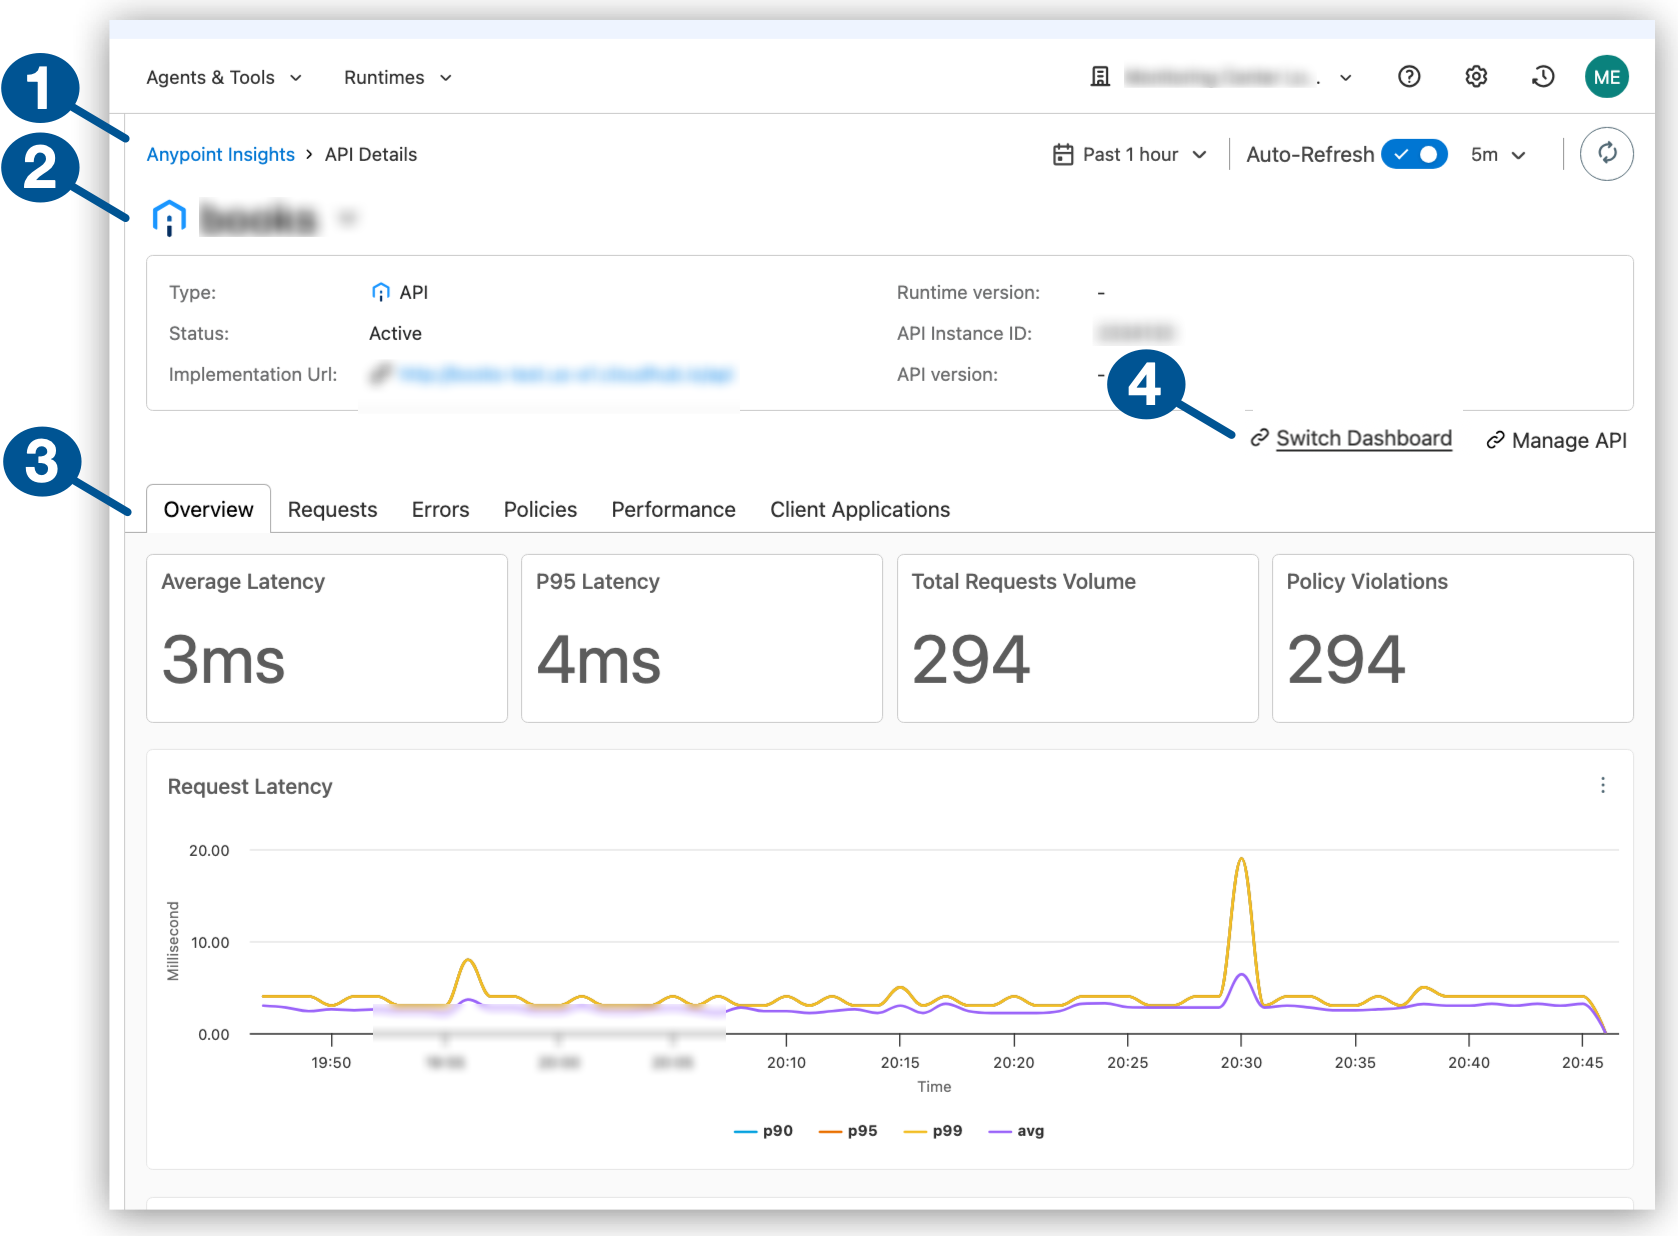Hide the avg line via the legend
1678x1236 pixels.
click(x=1016, y=1130)
